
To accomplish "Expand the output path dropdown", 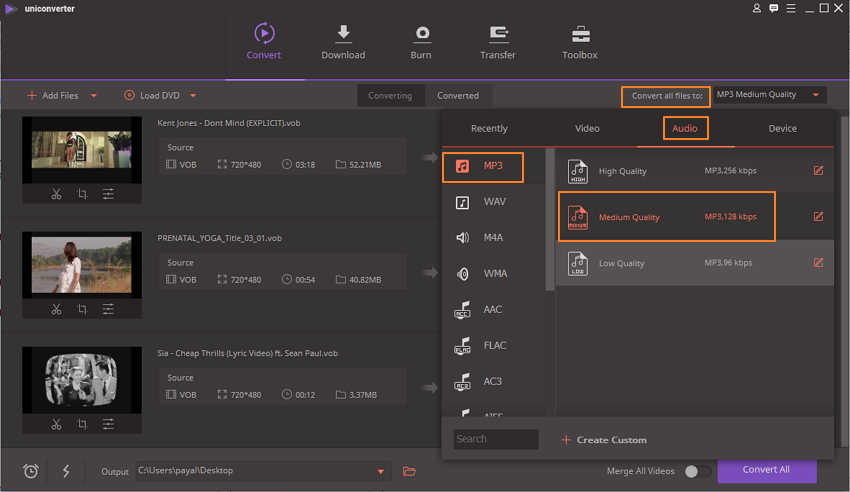I will click(381, 471).
